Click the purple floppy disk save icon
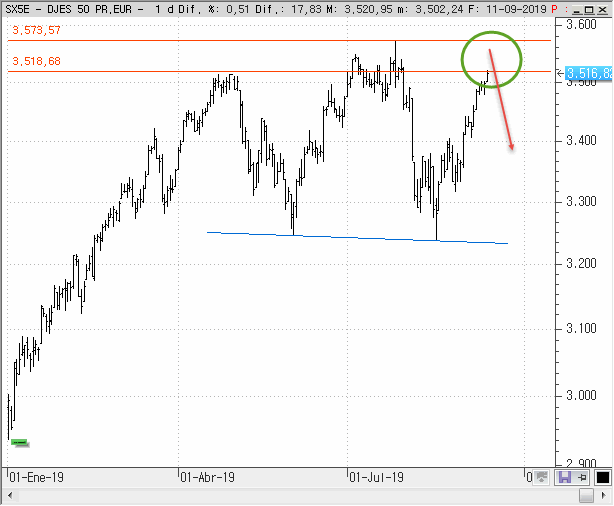 tap(565, 477)
